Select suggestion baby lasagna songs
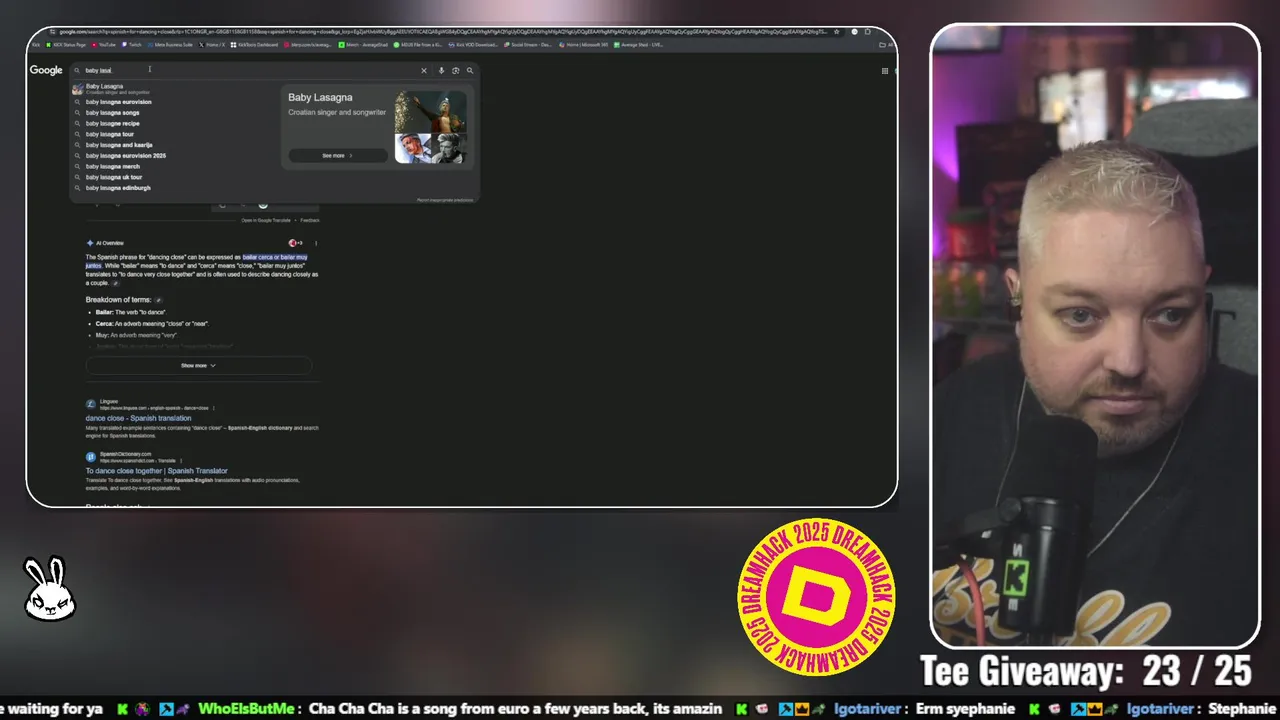The image size is (1280, 720). coord(112,113)
